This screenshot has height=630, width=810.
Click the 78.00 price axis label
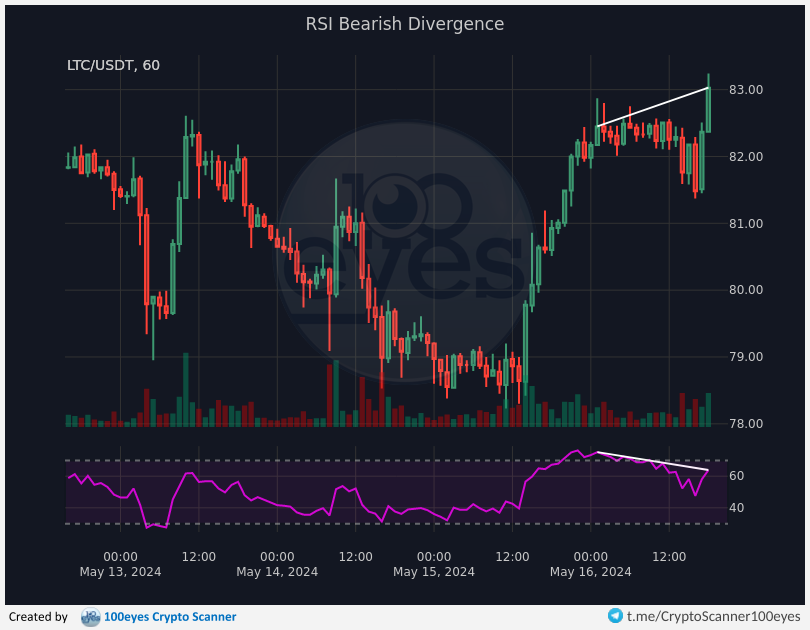746,424
